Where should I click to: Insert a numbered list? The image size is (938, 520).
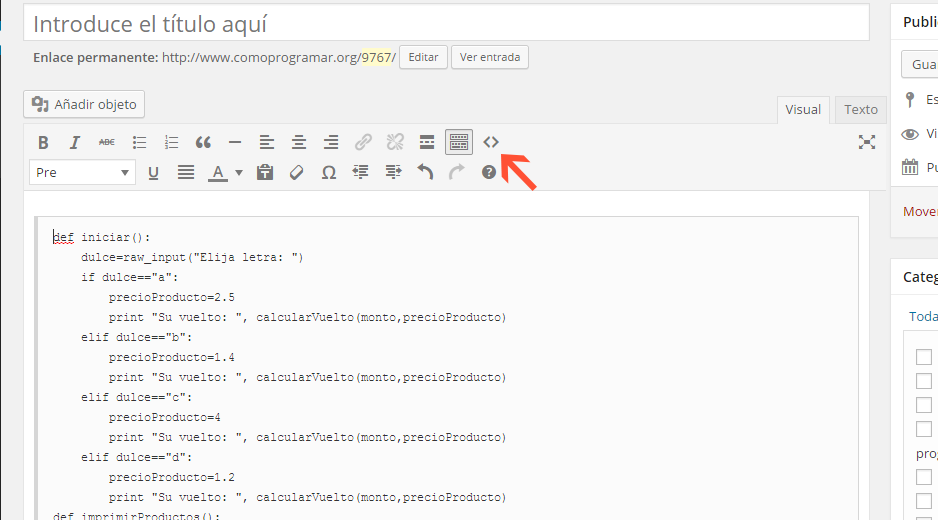click(171, 142)
